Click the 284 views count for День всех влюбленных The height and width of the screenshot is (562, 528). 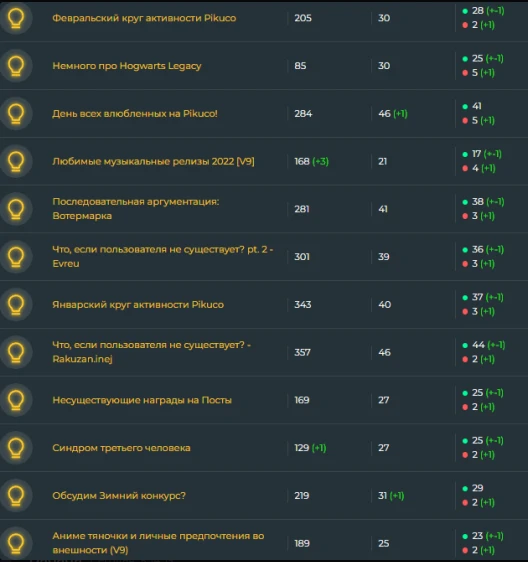tap(303, 114)
